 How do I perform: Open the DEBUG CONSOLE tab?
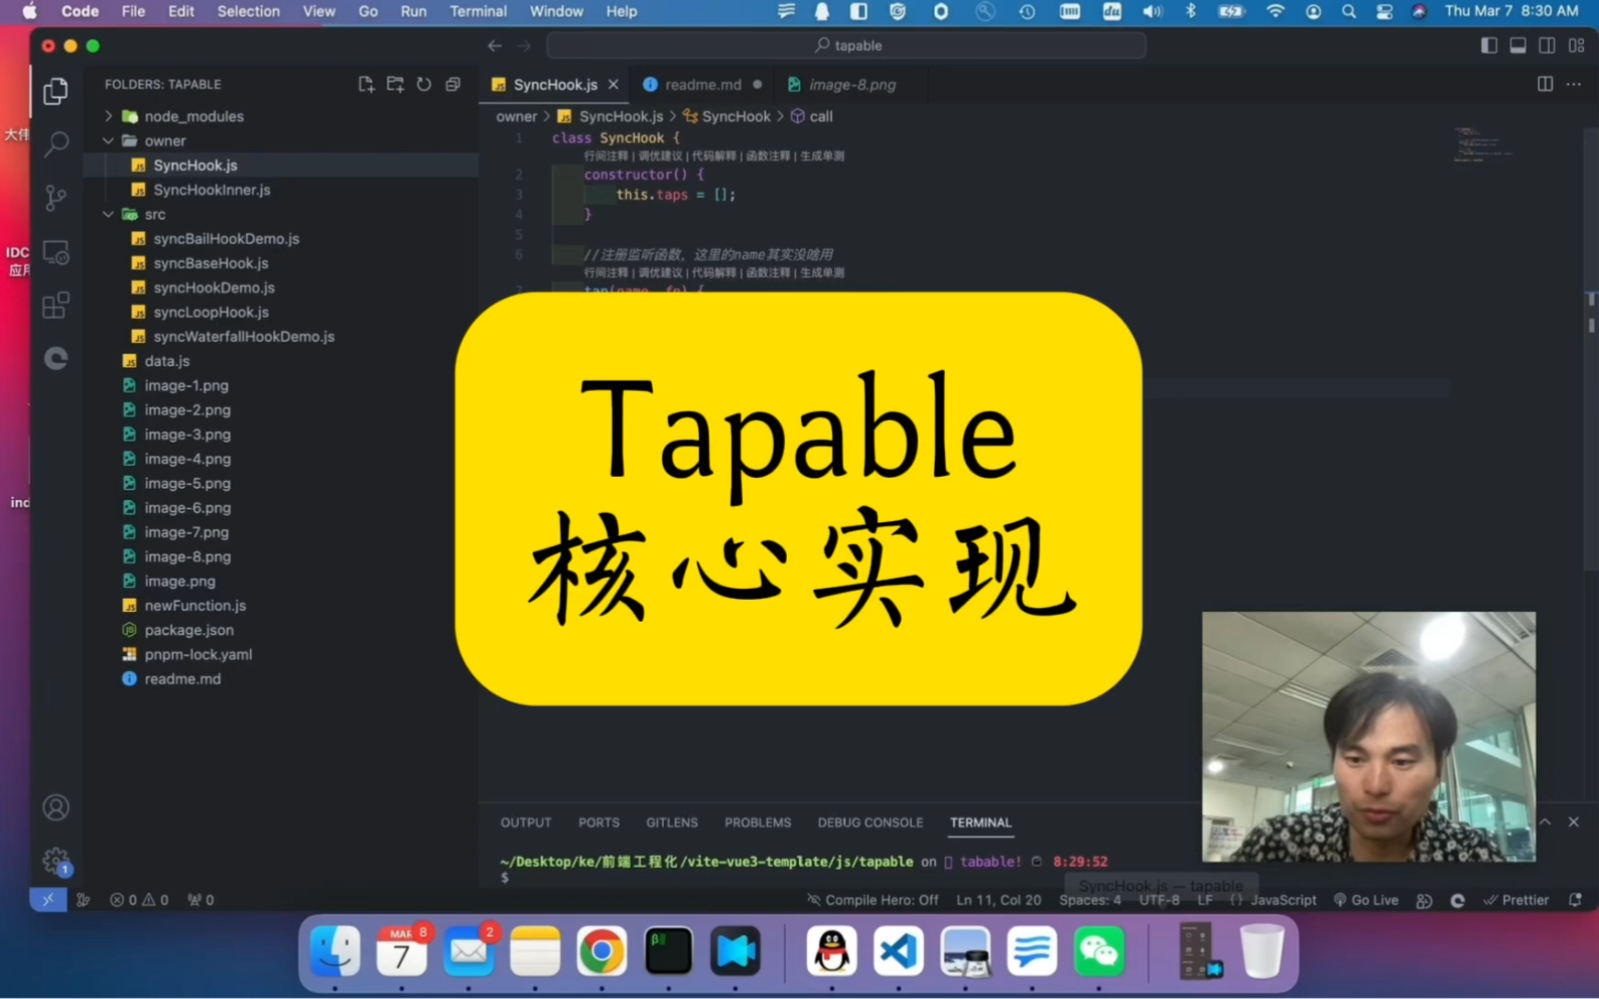(870, 822)
